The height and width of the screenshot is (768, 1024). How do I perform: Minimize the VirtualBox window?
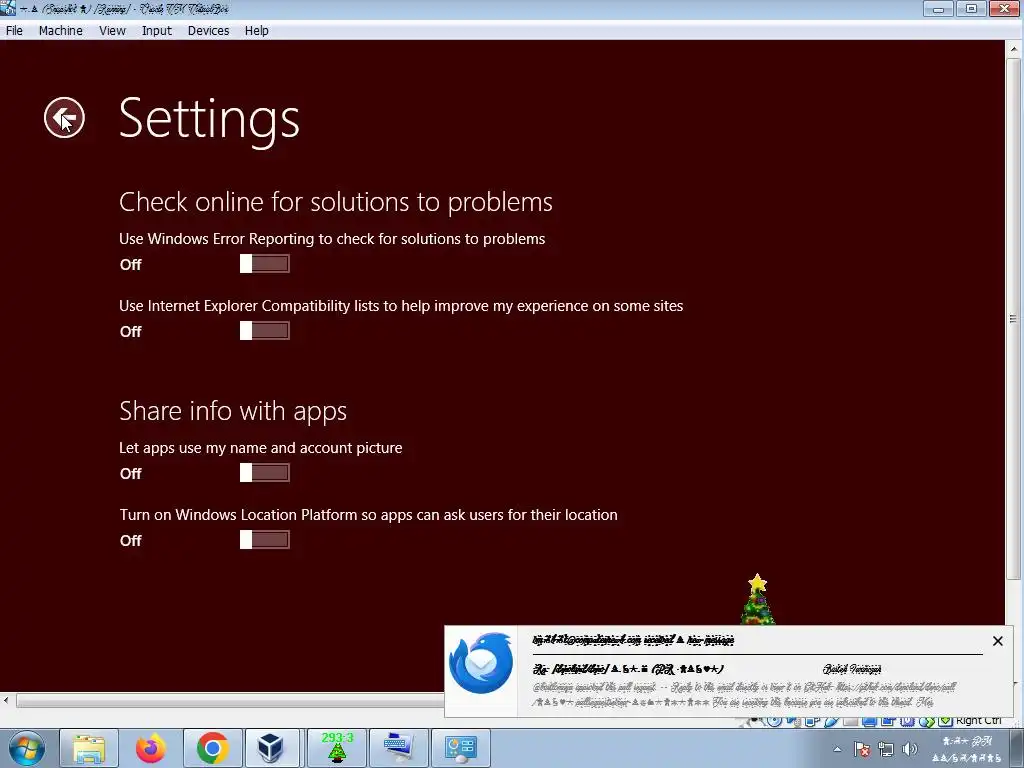[938, 8]
